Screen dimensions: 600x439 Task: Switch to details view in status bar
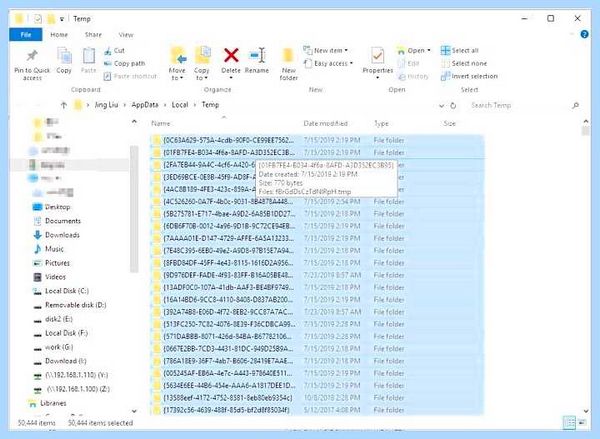point(570,423)
